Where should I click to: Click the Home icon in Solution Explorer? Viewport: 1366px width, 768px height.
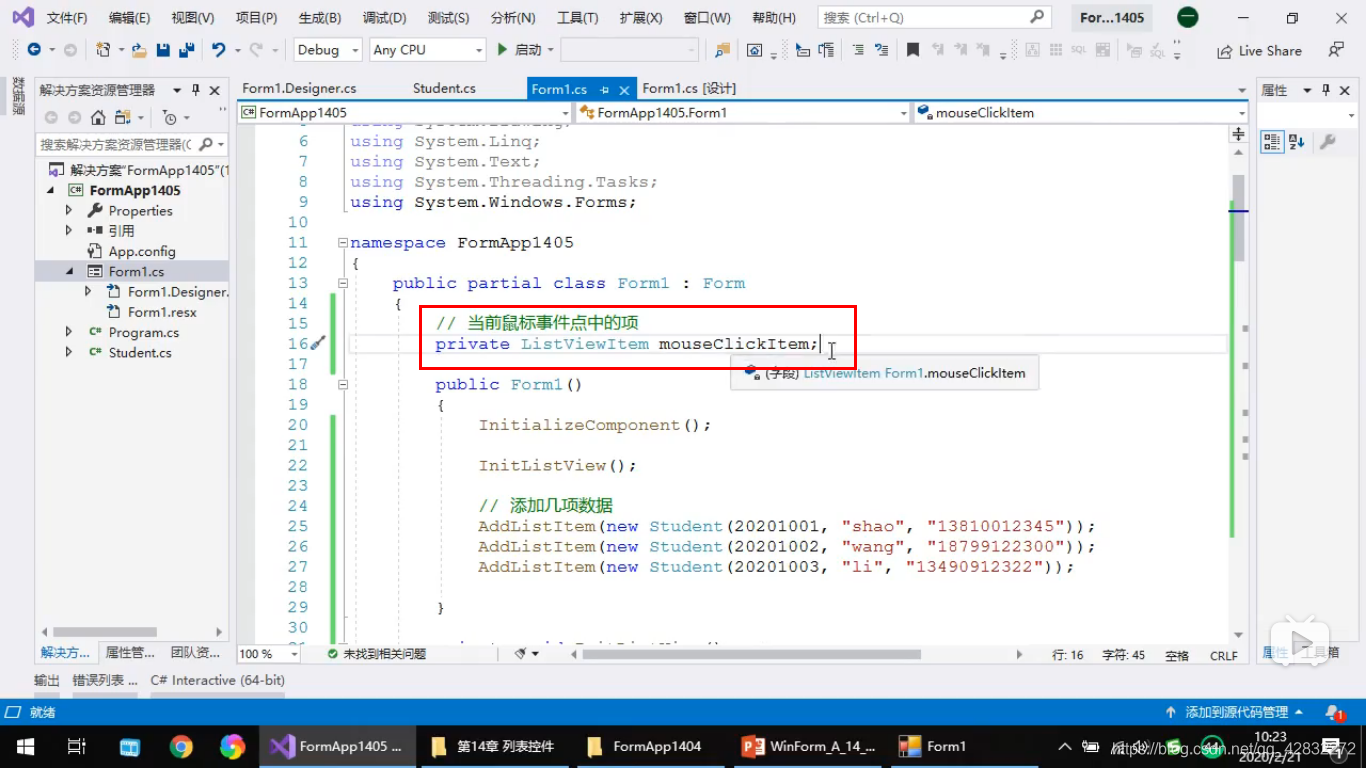98,117
